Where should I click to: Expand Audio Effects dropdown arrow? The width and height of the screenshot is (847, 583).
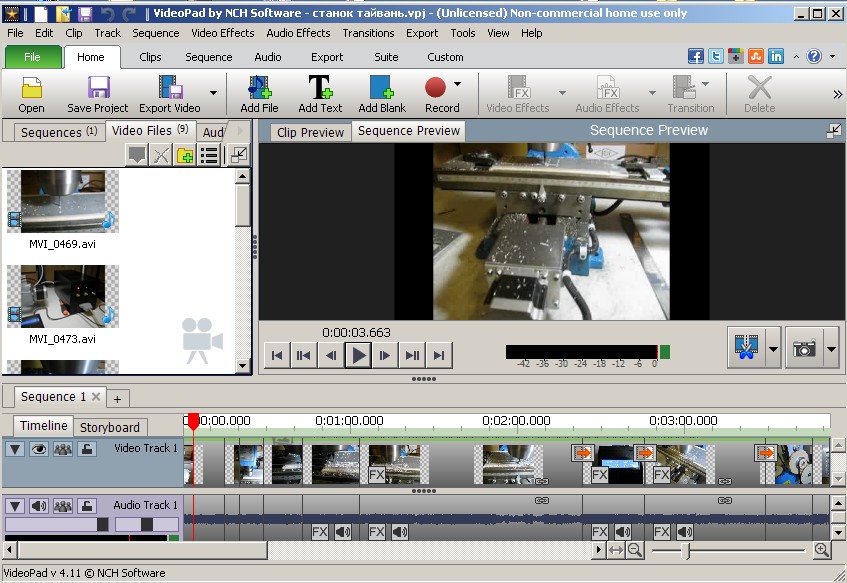(x=653, y=93)
